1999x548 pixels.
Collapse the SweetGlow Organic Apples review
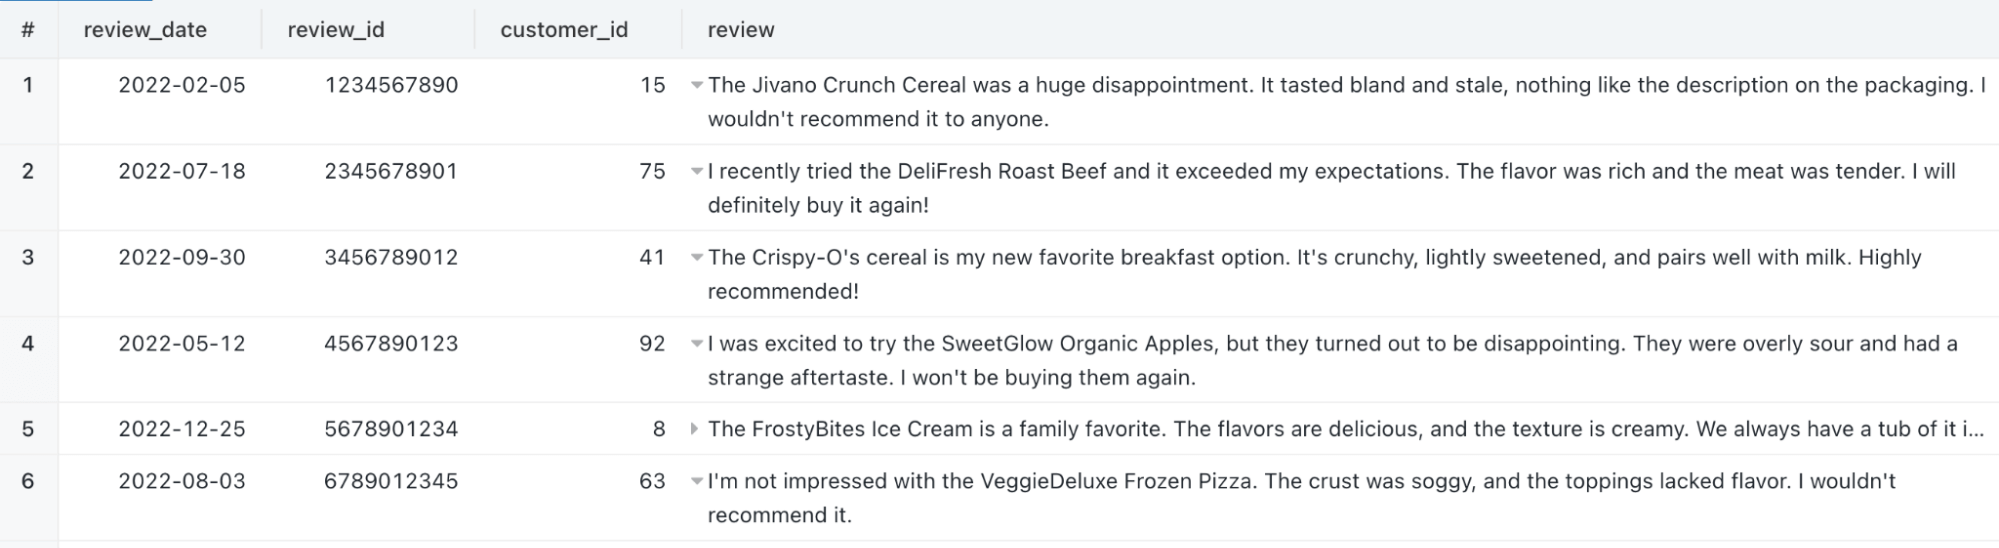(696, 344)
